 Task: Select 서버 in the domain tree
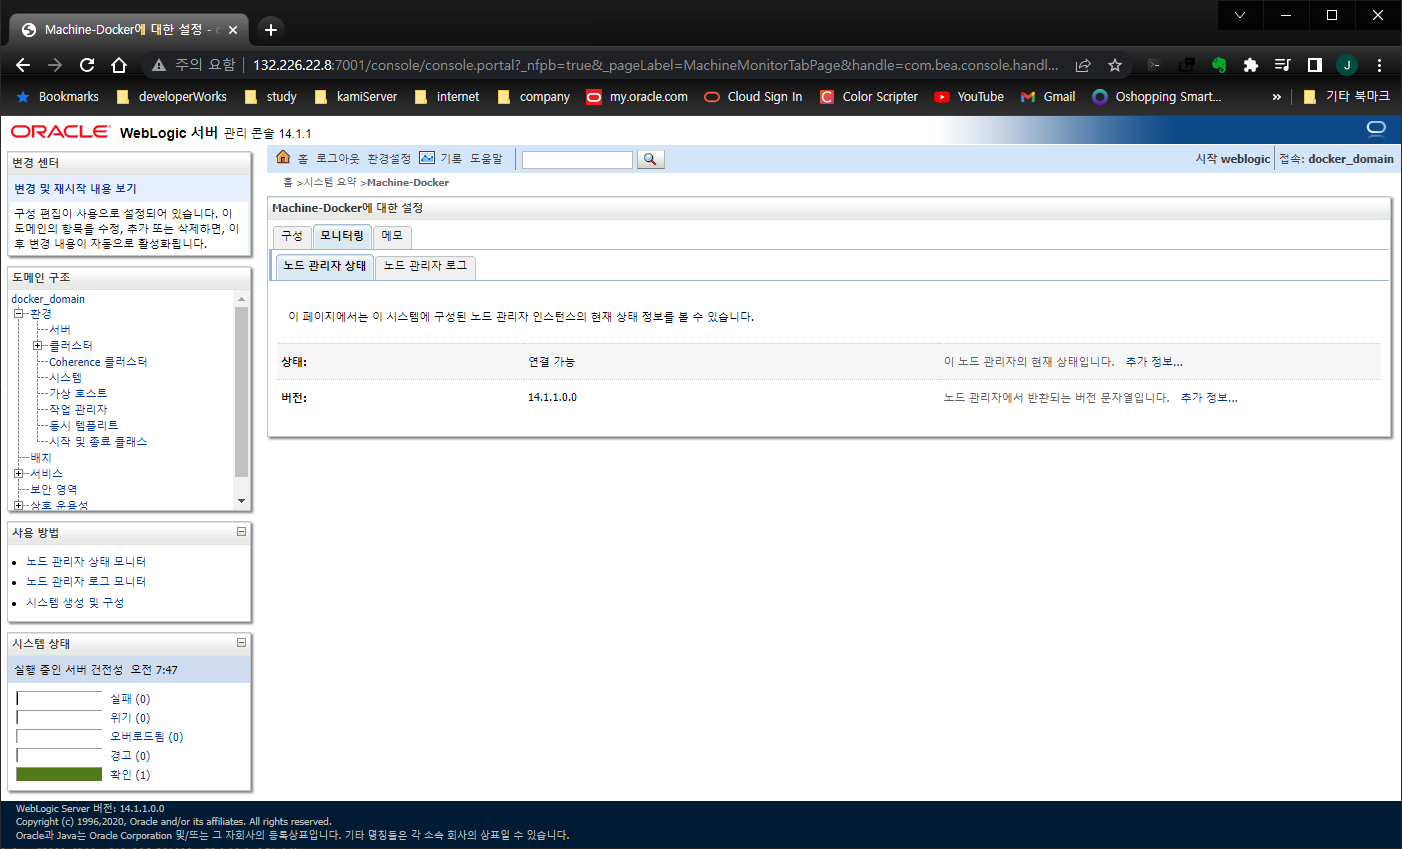click(x=60, y=330)
